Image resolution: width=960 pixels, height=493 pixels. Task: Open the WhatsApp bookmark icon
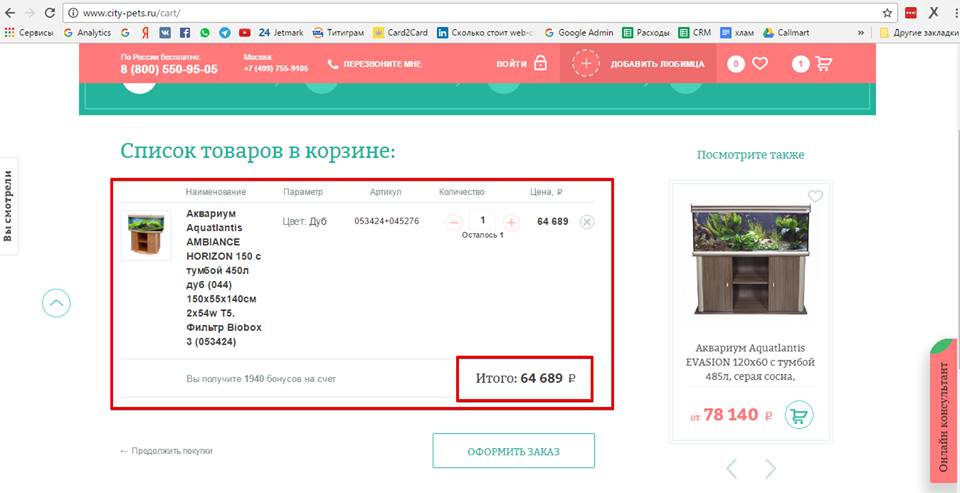pyautogui.click(x=204, y=32)
